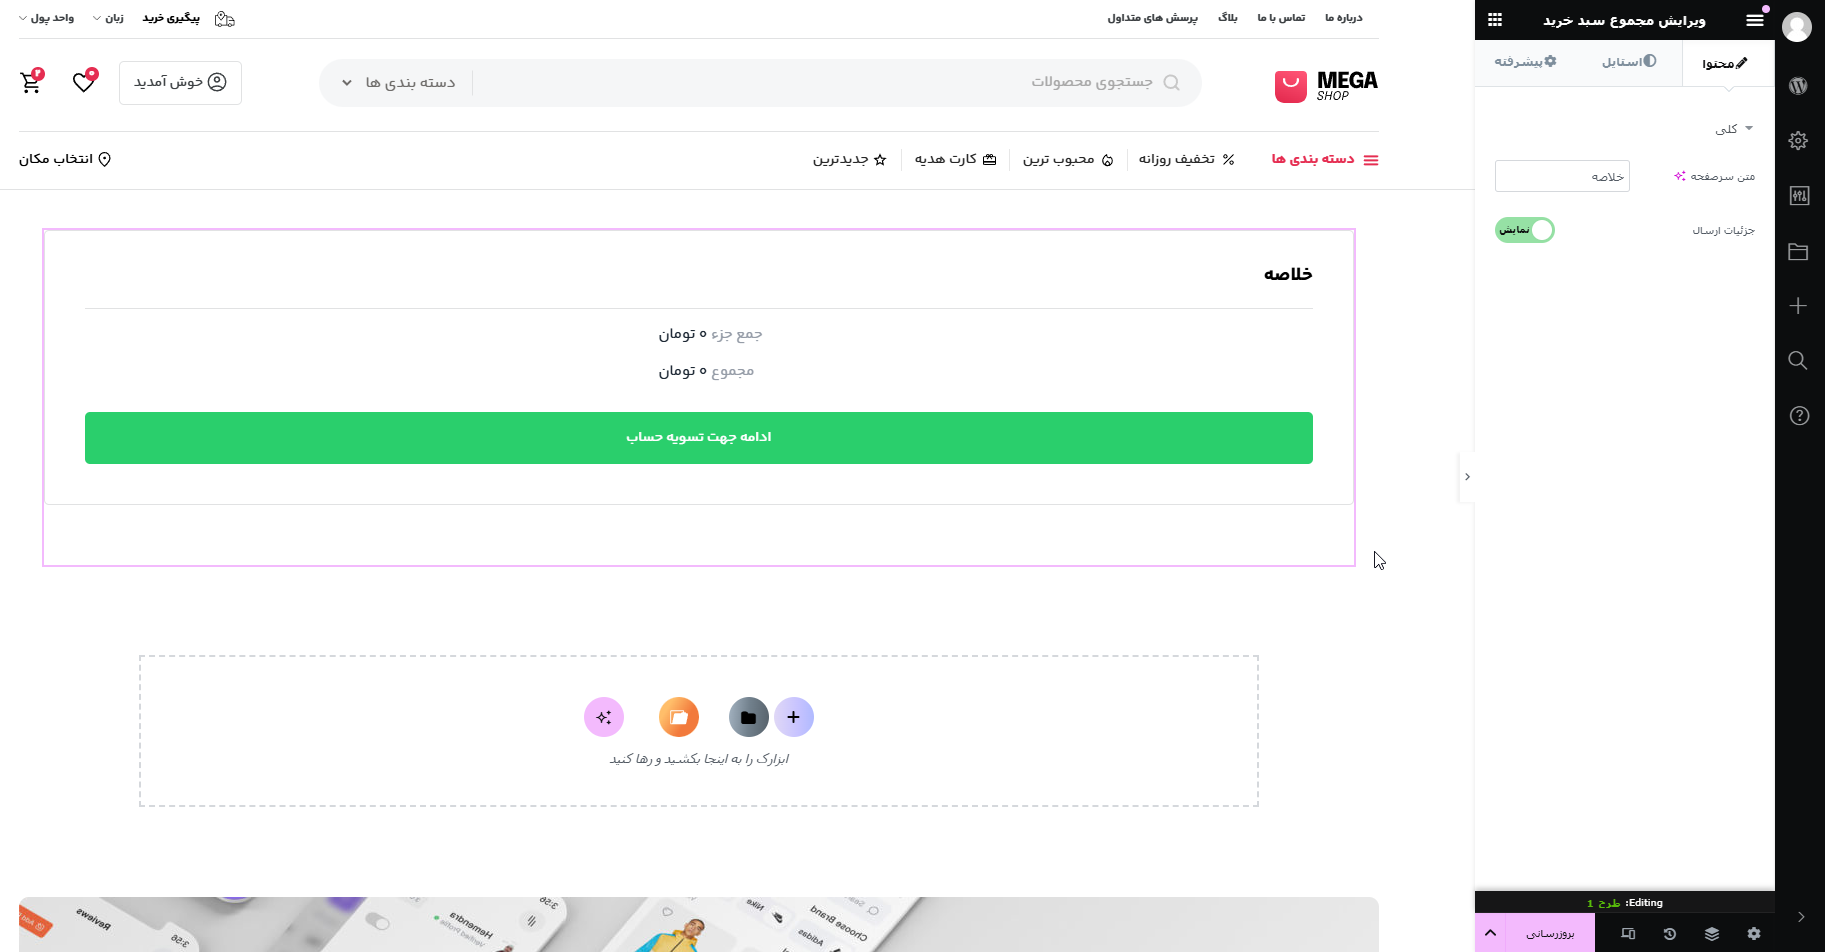The width and height of the screenshot is (1825, 952).
Task: Open the Navigator layers icon
Action: [x=1712, y=934]
